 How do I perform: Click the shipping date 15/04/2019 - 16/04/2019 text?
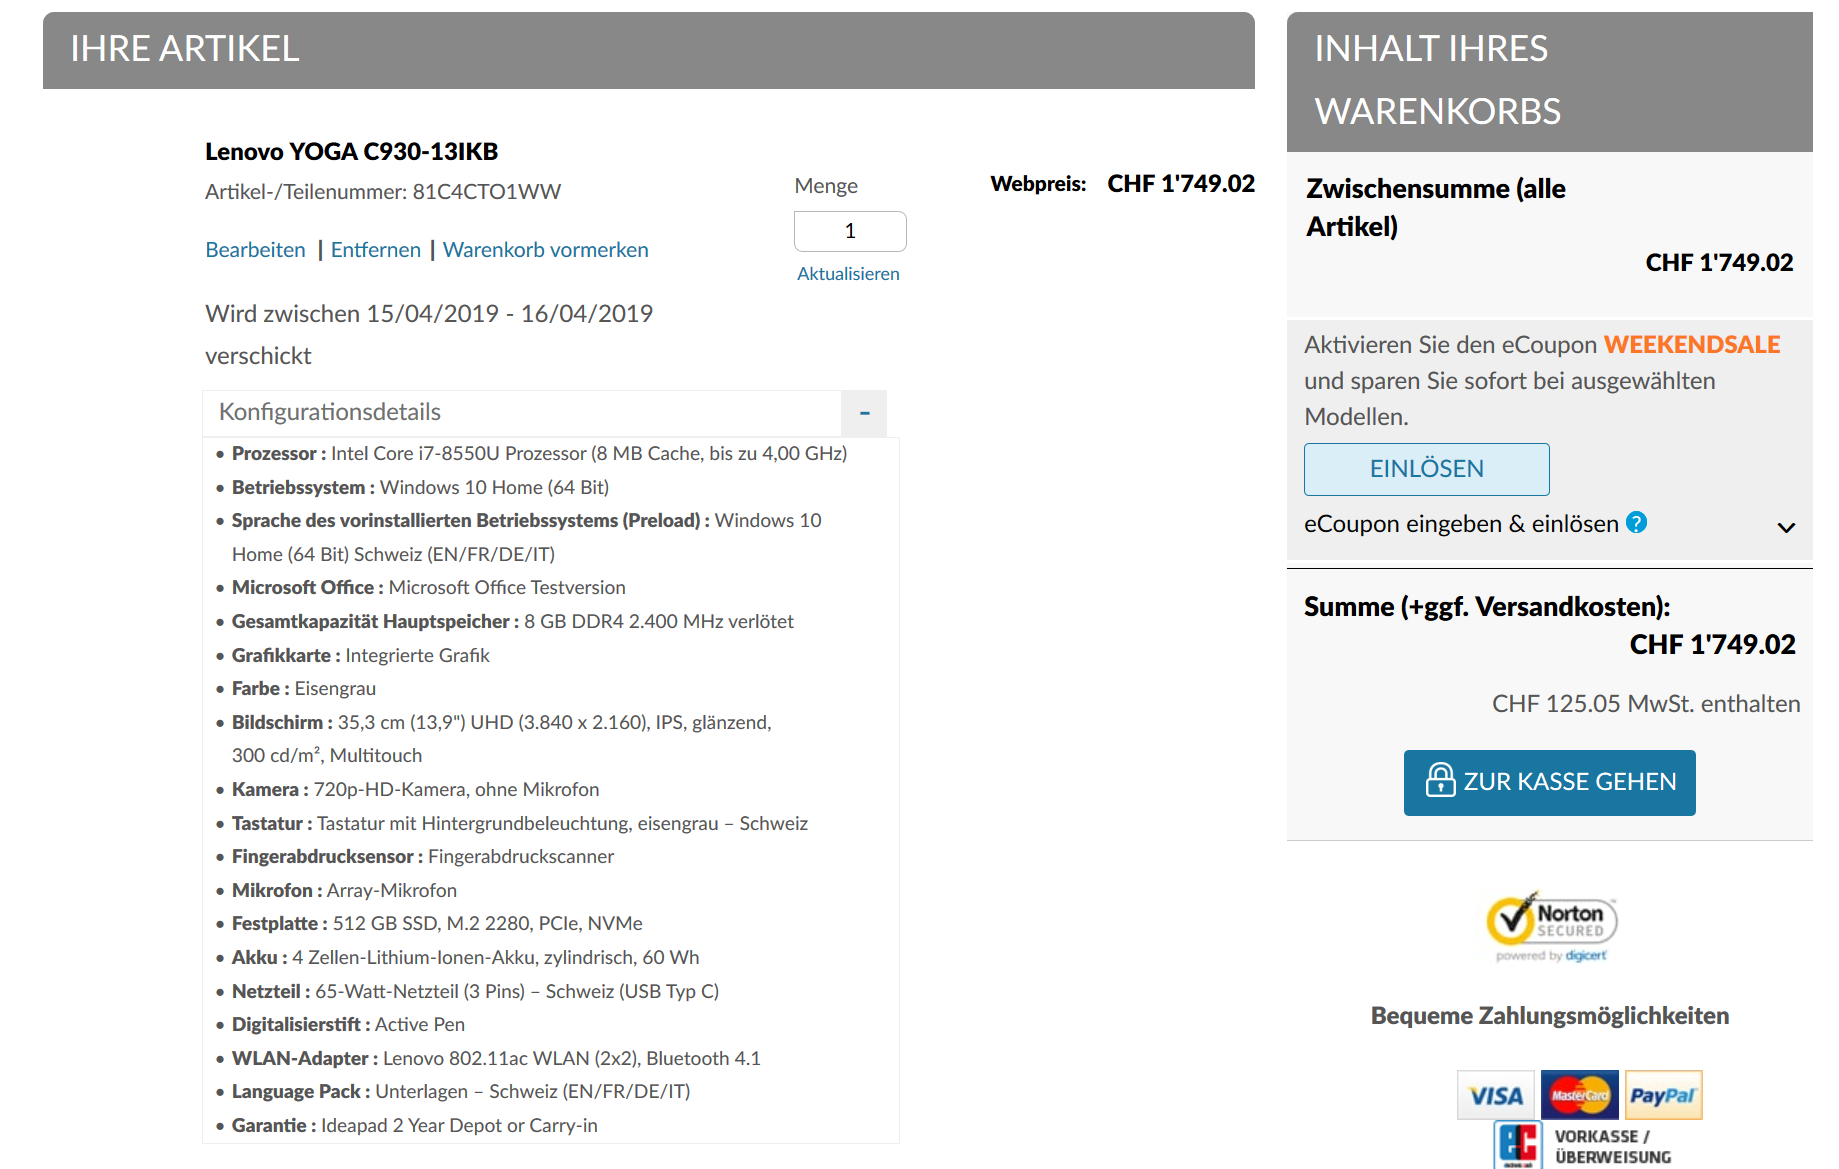(x=510, y=314)
